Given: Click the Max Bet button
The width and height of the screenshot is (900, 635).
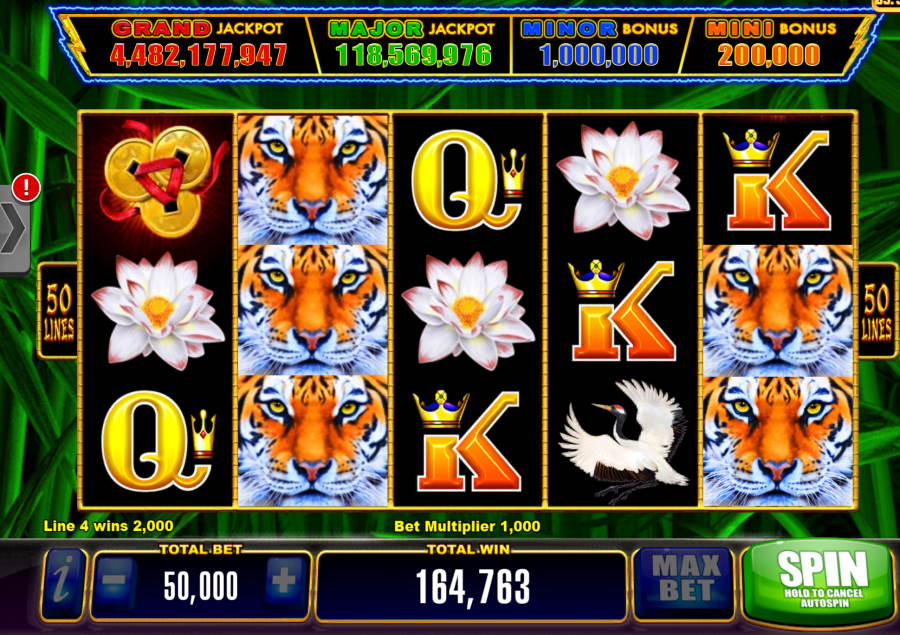Looking at the screenshot, I should pos(686,580).
